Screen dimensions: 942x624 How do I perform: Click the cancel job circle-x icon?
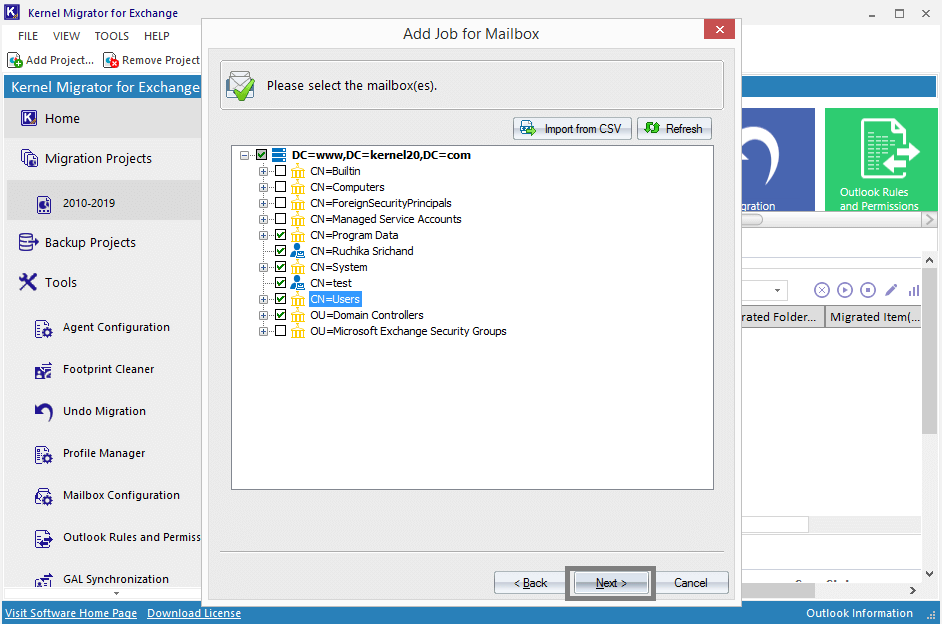[822, 290]
